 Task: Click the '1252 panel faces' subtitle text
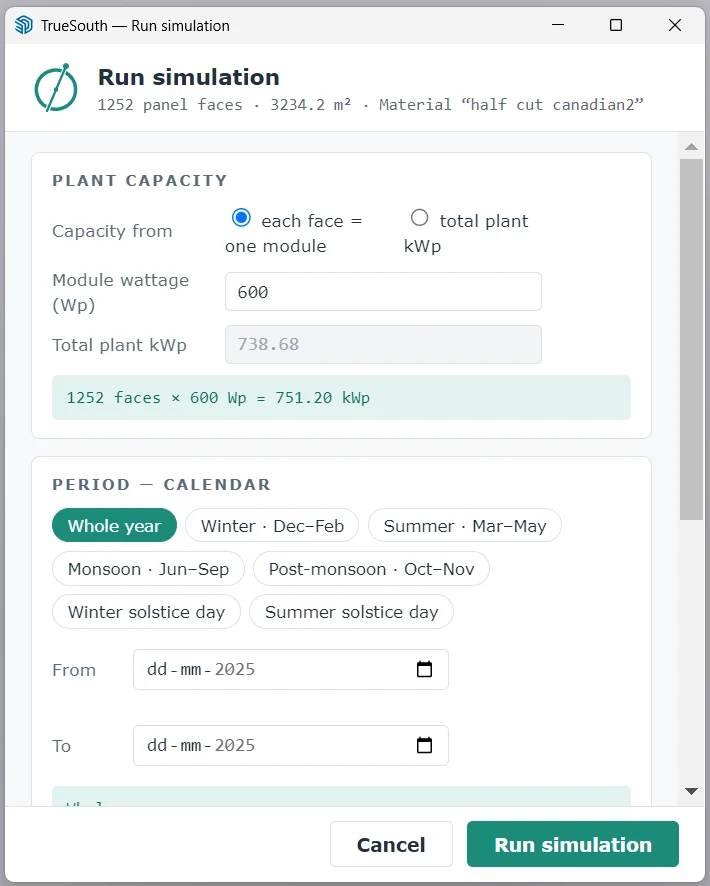tap(170, 105)
